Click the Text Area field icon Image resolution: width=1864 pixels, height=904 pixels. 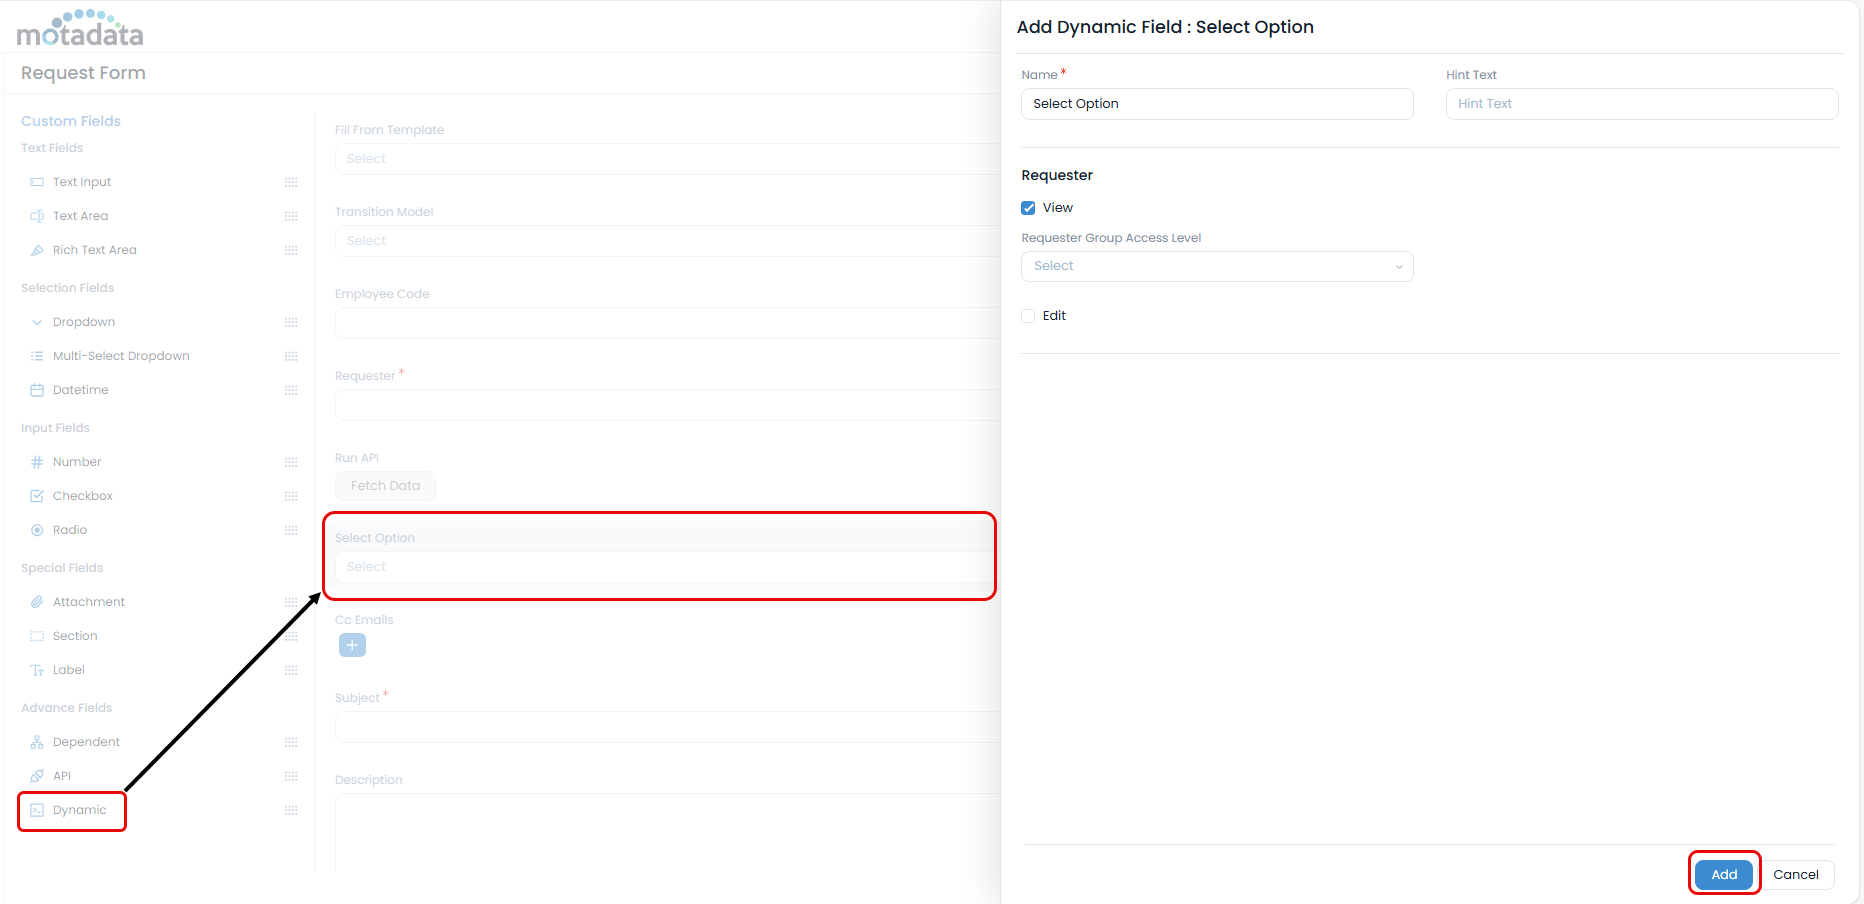[x=37, y=216]
